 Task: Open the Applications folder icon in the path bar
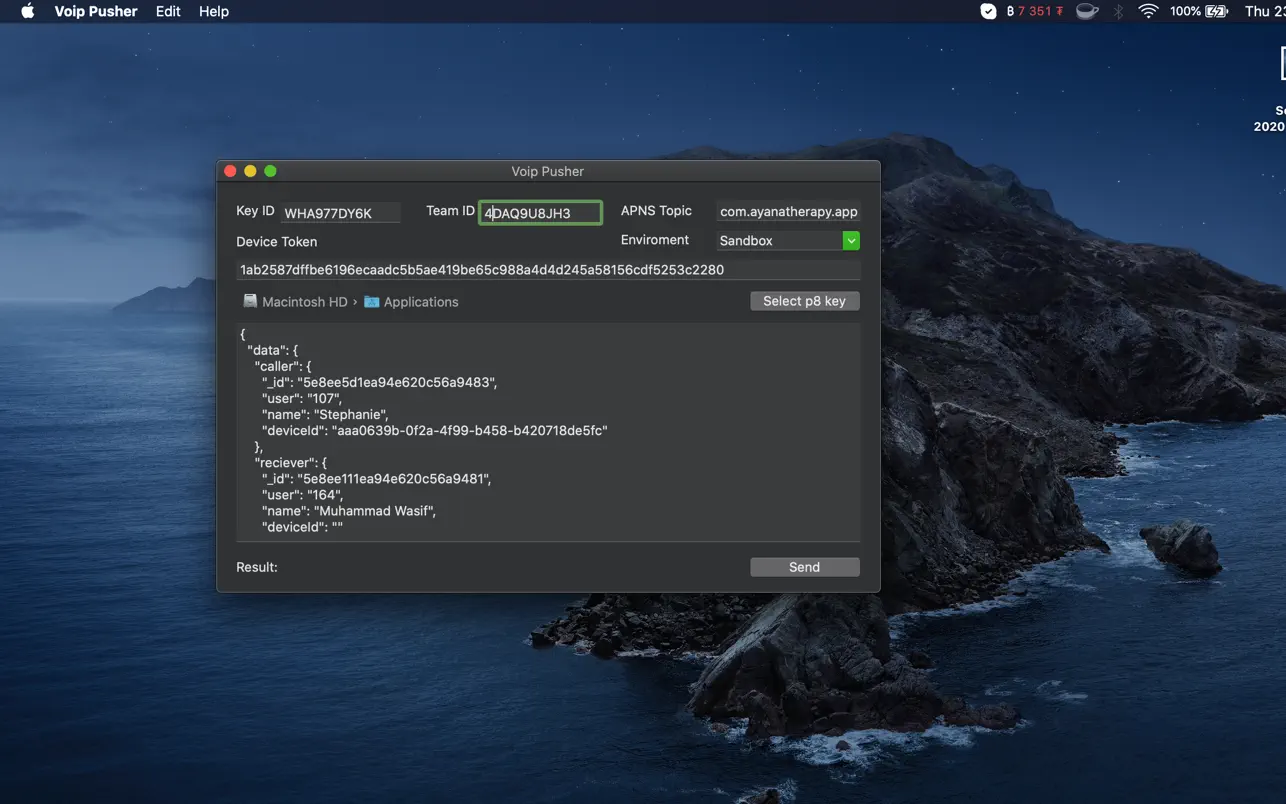pos(369,301)
